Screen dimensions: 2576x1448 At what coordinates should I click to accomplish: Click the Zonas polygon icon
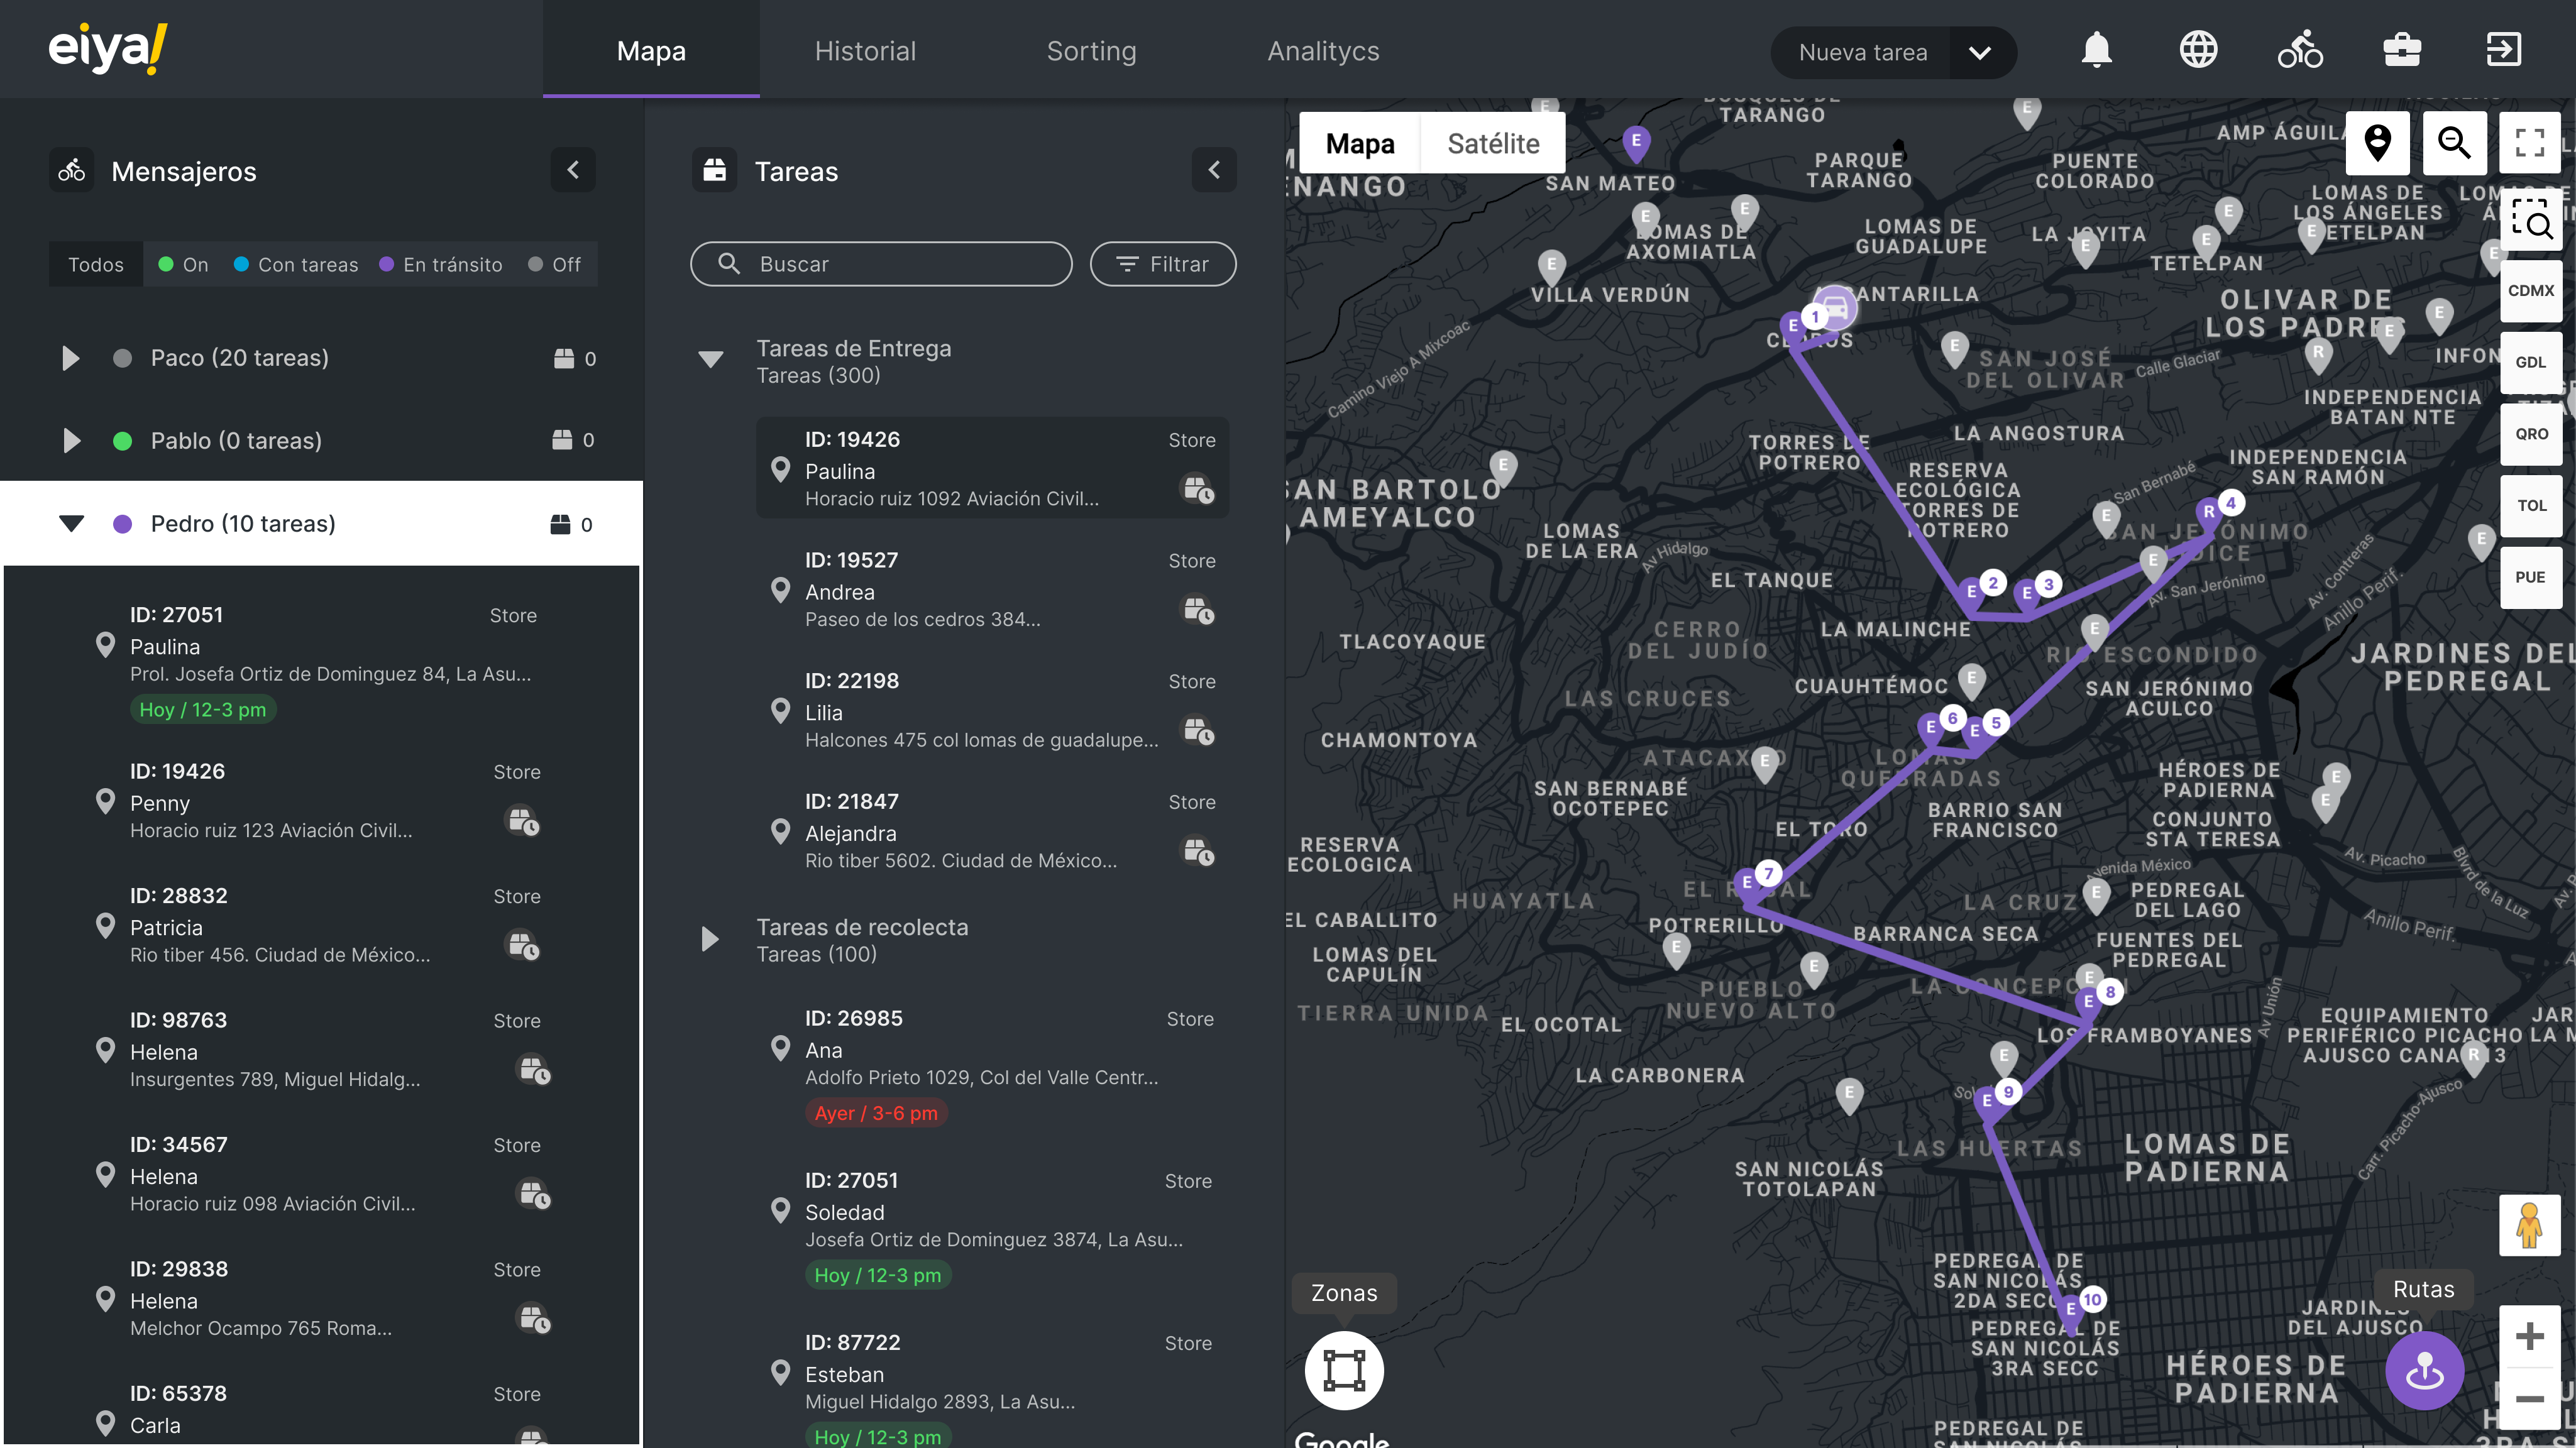[1344, 1370]
